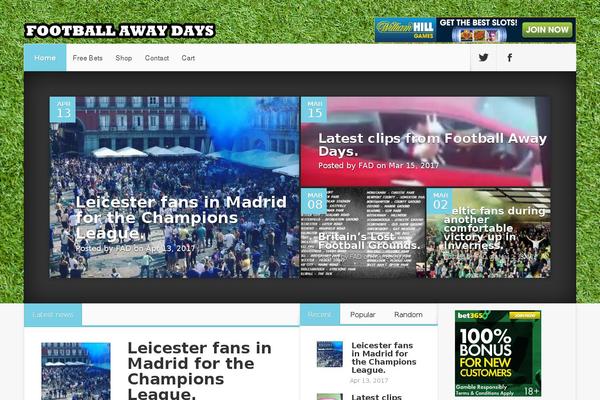Open Celtic fans in Inverness post

tap(495, 228)
